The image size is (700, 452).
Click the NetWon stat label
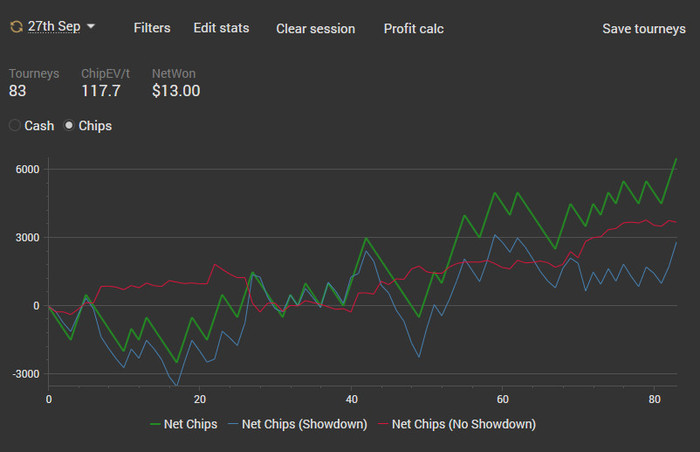174,73
